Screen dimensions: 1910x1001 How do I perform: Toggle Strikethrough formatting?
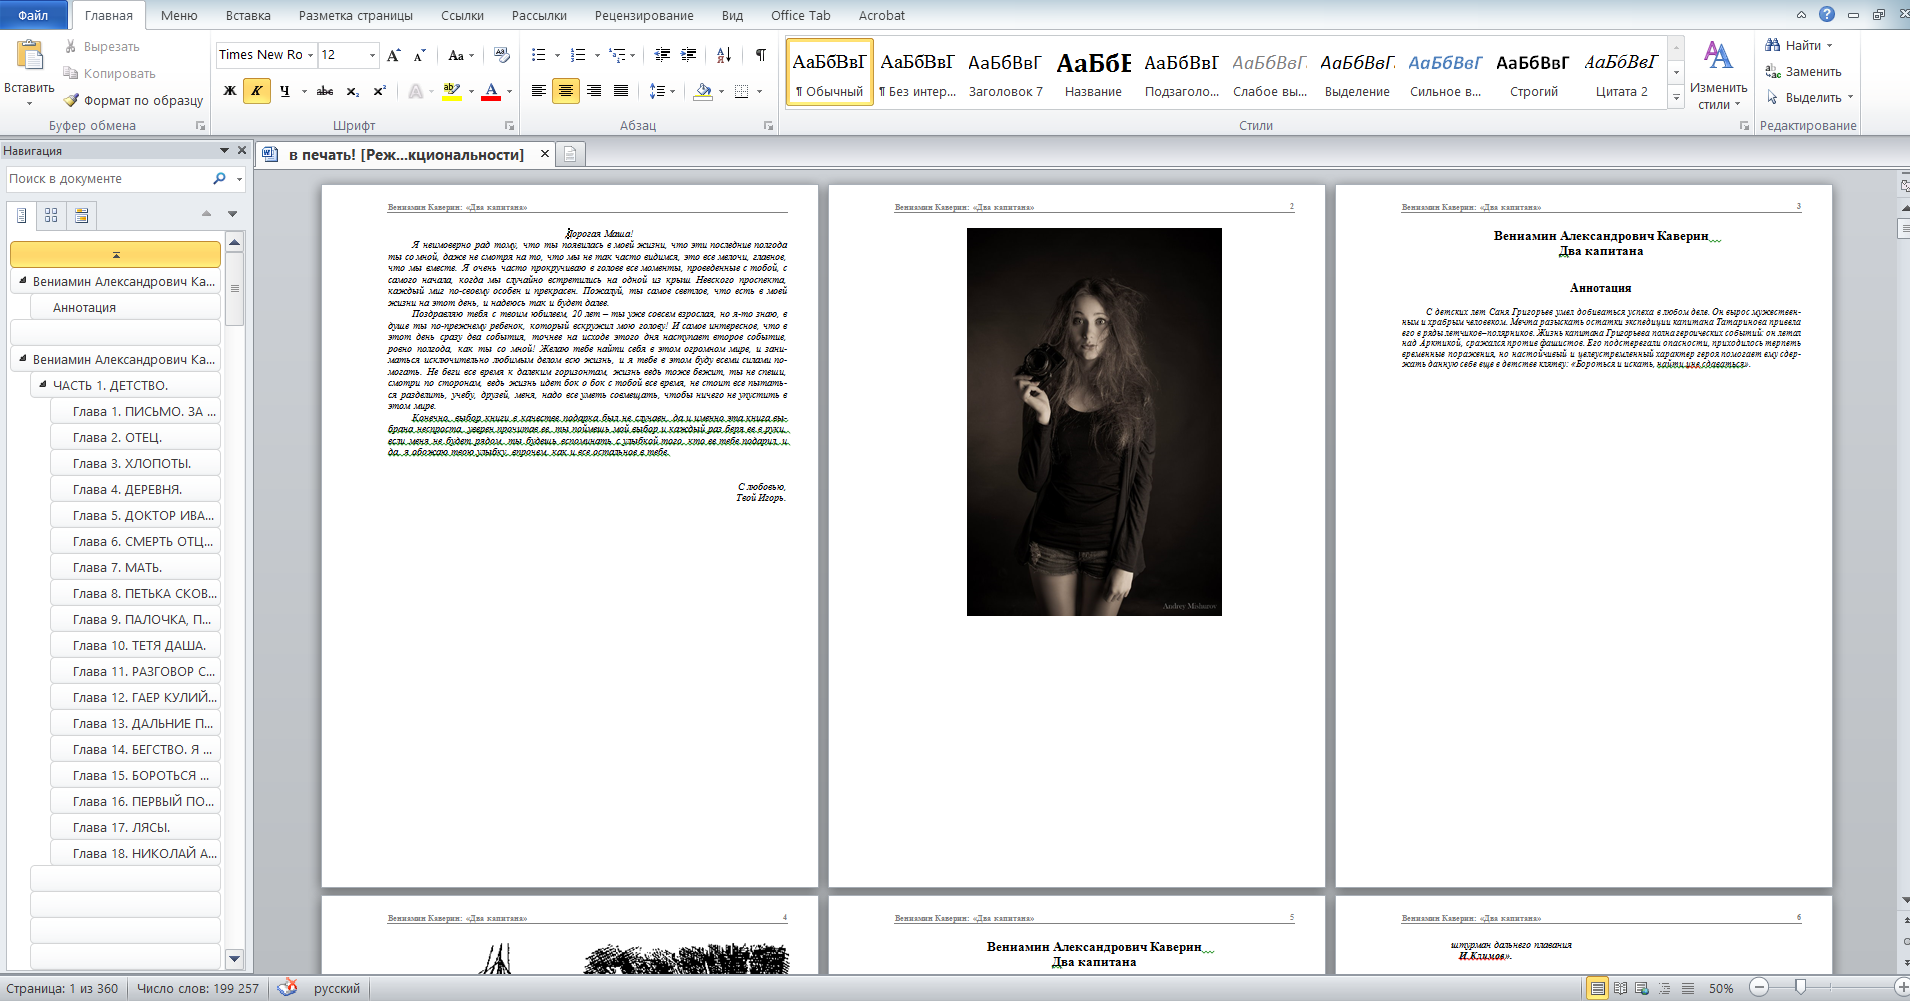click(325, 91)
